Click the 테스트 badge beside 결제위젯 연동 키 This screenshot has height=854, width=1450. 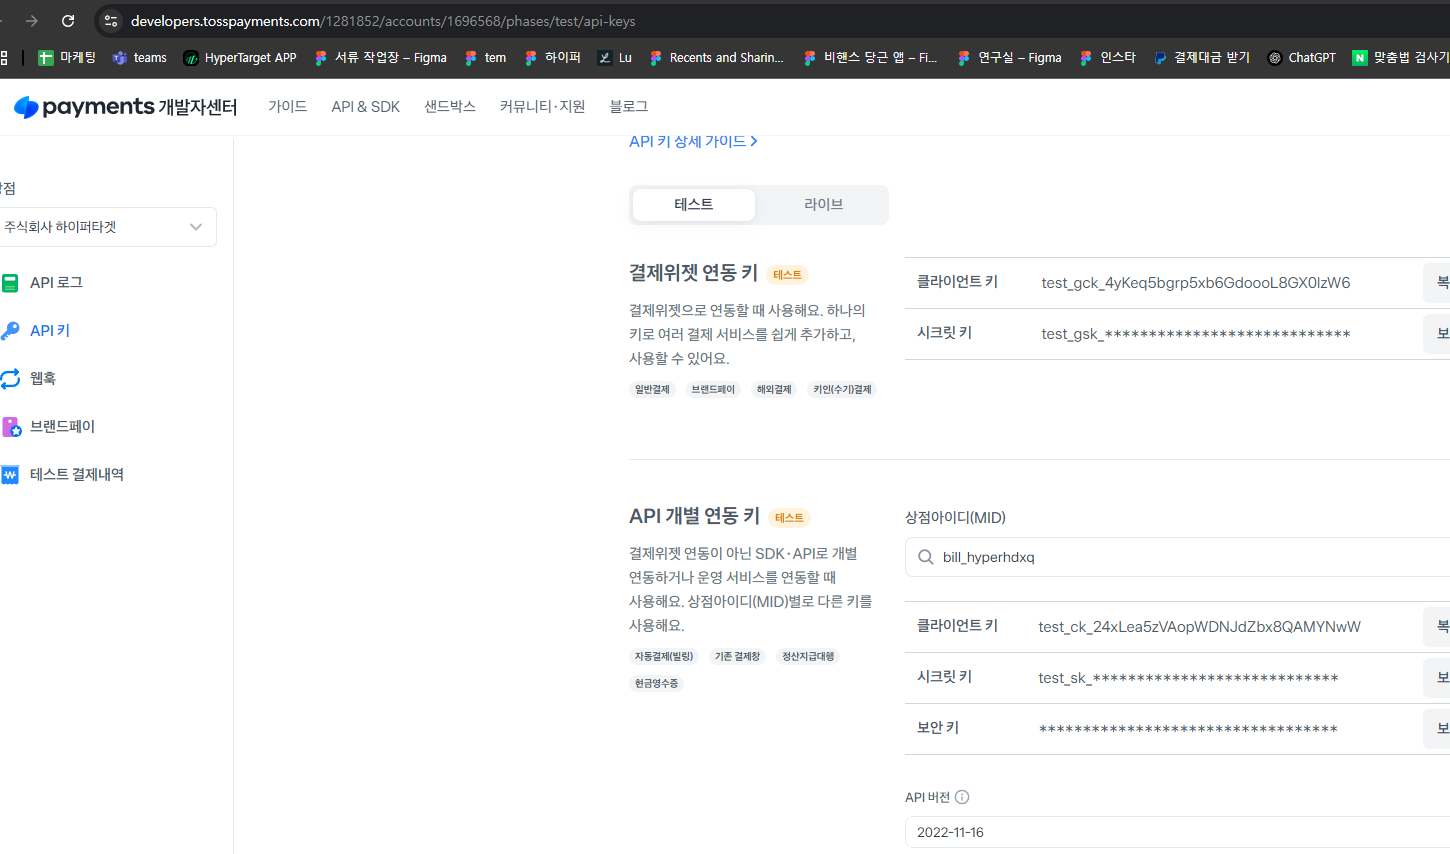pos(787,275)
